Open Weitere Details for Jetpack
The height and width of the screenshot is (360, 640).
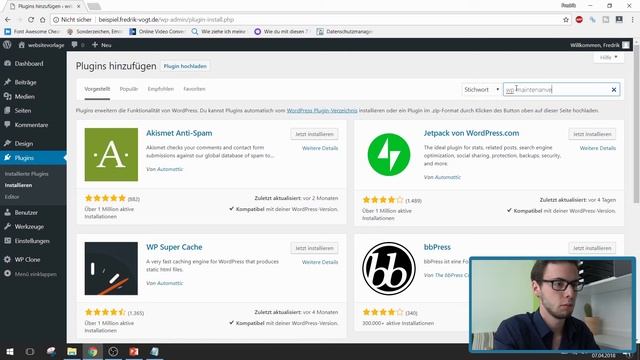[x=598, y=148]
